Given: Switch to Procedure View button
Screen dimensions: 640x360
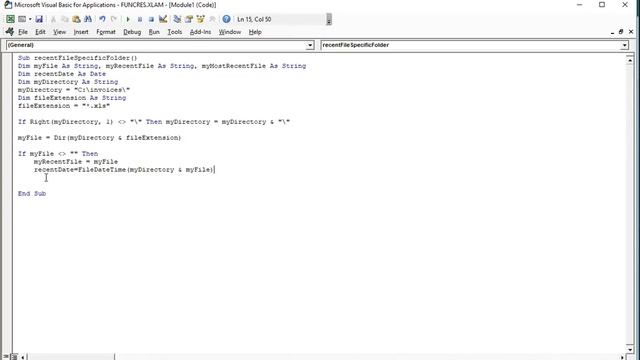Looking at the screenshot, I should tap(6, 357).
